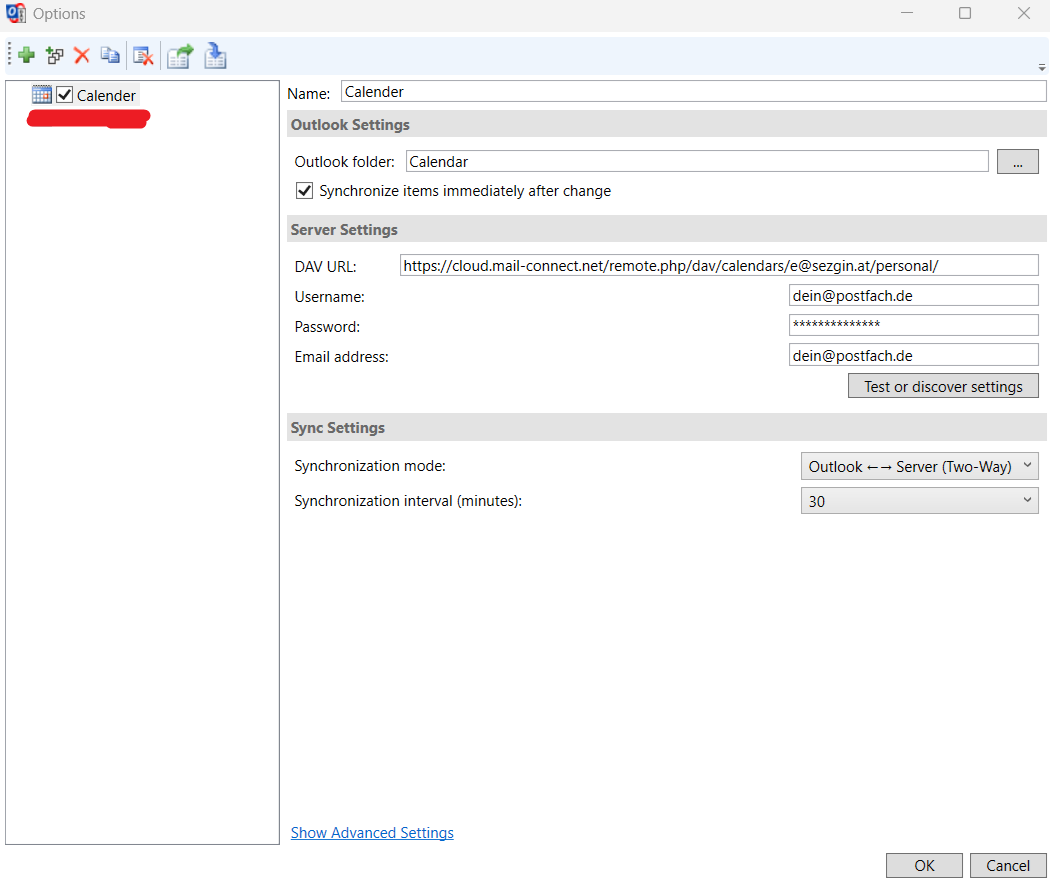Screen dimensions: 1050x880
Task: Focus the Username text field
Action: [913, 296]
